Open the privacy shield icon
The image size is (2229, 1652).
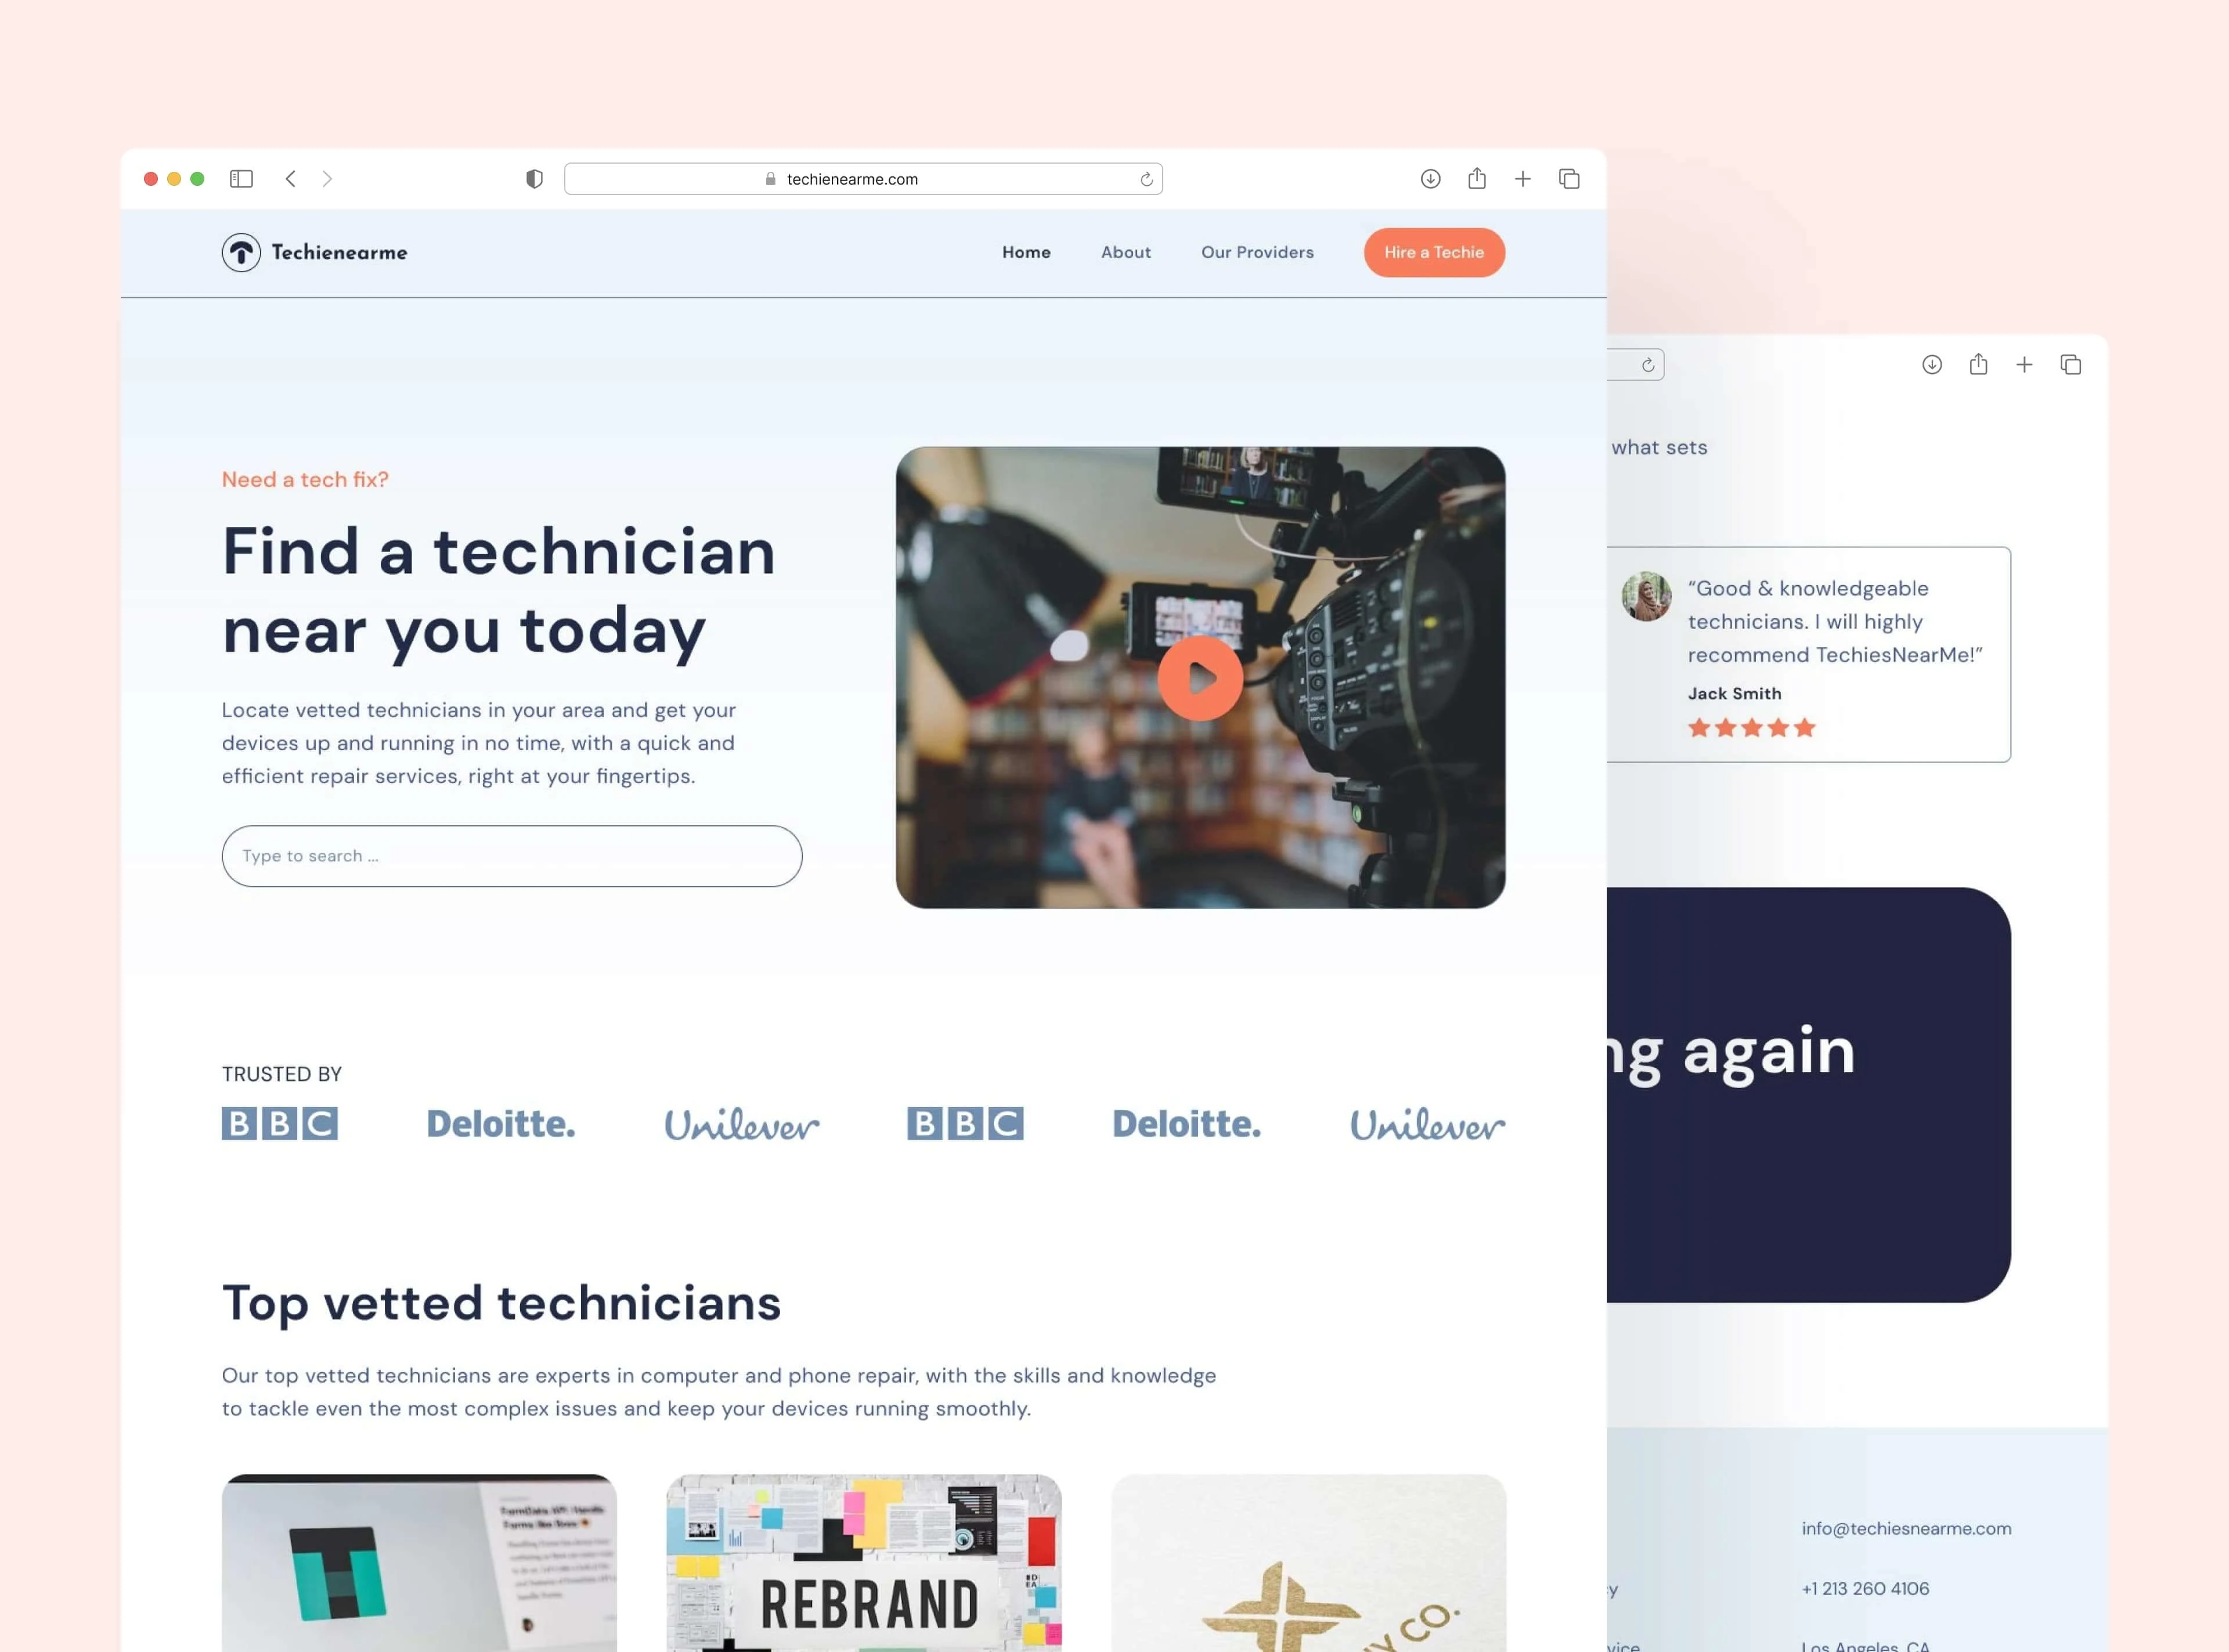coord(534,179)
